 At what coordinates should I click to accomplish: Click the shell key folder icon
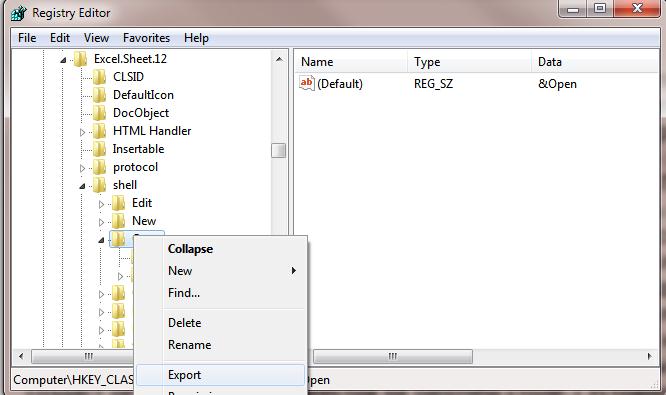coord(99,185)
